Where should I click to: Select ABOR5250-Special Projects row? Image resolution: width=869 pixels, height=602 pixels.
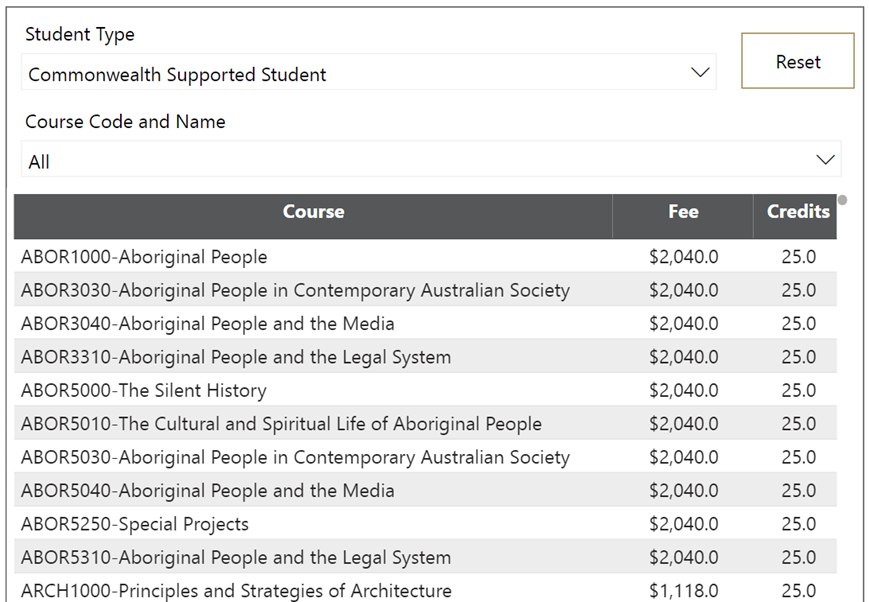click(x=425, y=524)
